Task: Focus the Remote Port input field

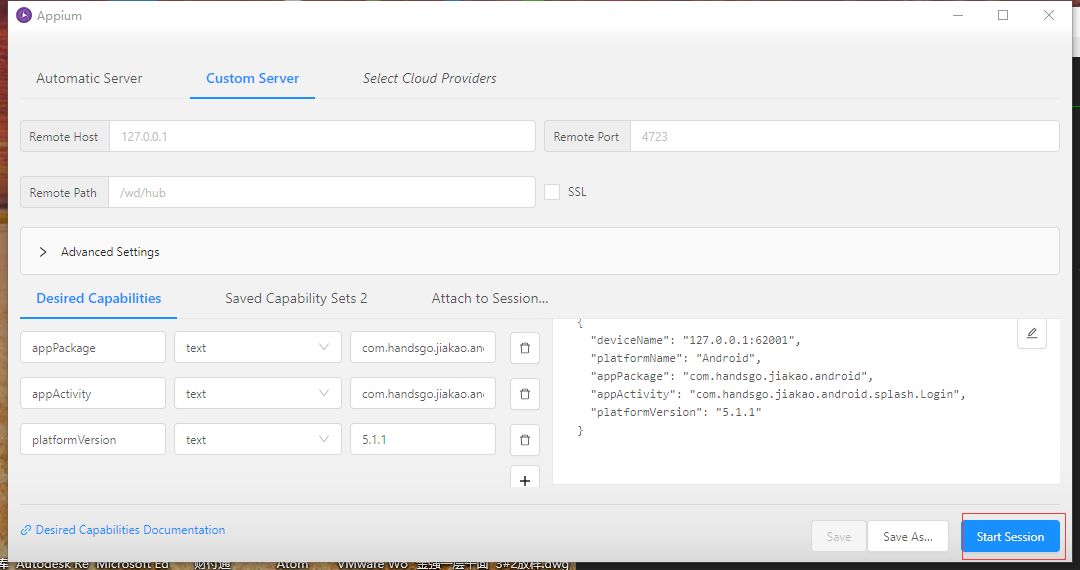Action: tap(844, 136)
